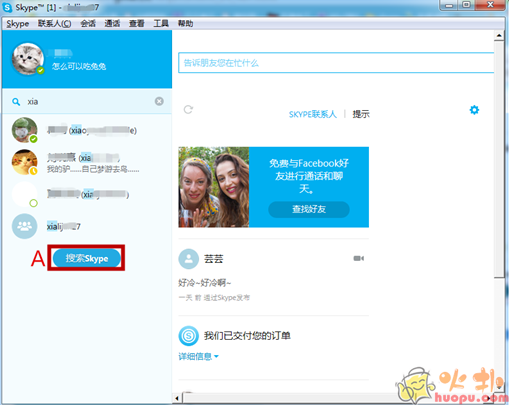Click the 查找好友 Facebook button

click(x=309, y=209)
